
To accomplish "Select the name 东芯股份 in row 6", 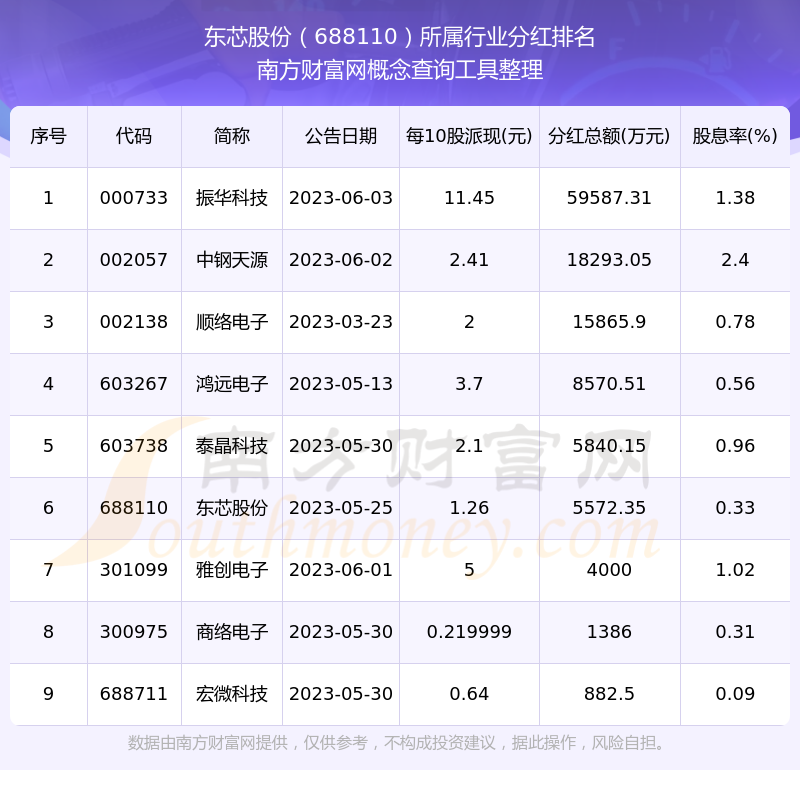I will [x=232, y=508].
